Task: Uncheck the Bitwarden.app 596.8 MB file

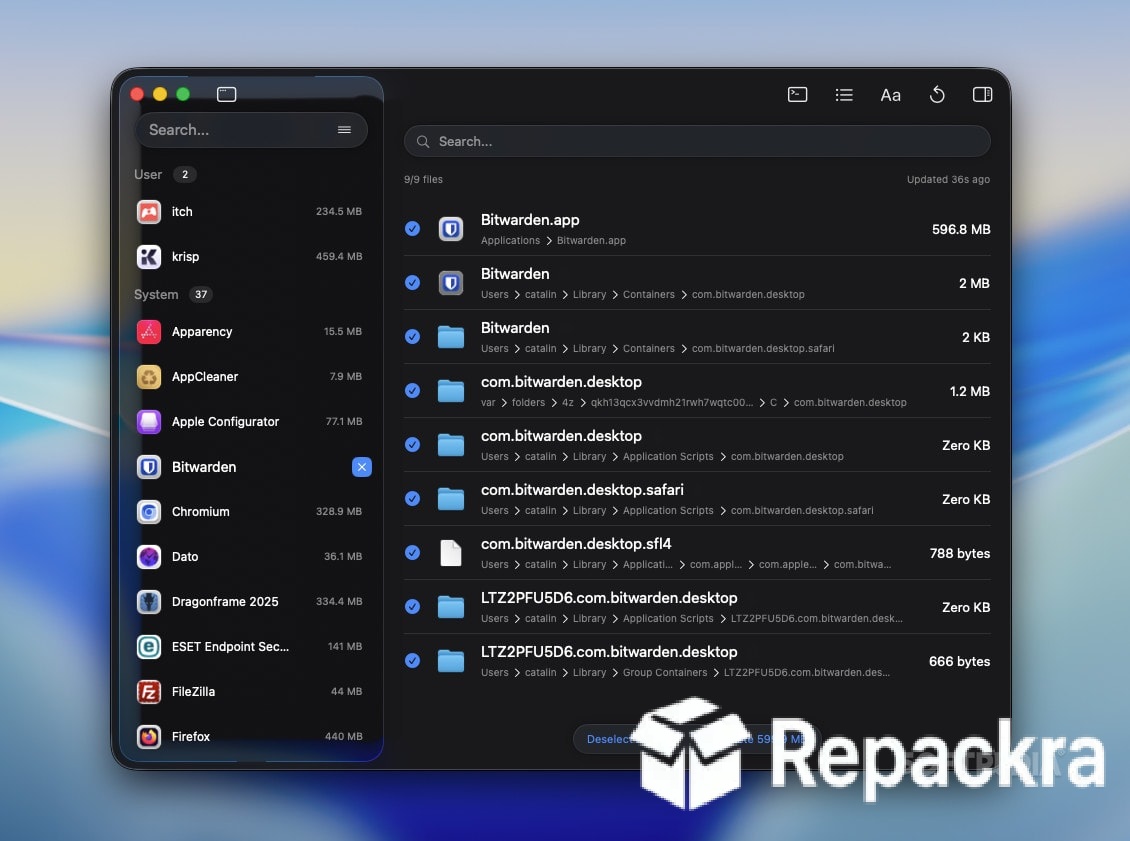Action: [412, 228]
